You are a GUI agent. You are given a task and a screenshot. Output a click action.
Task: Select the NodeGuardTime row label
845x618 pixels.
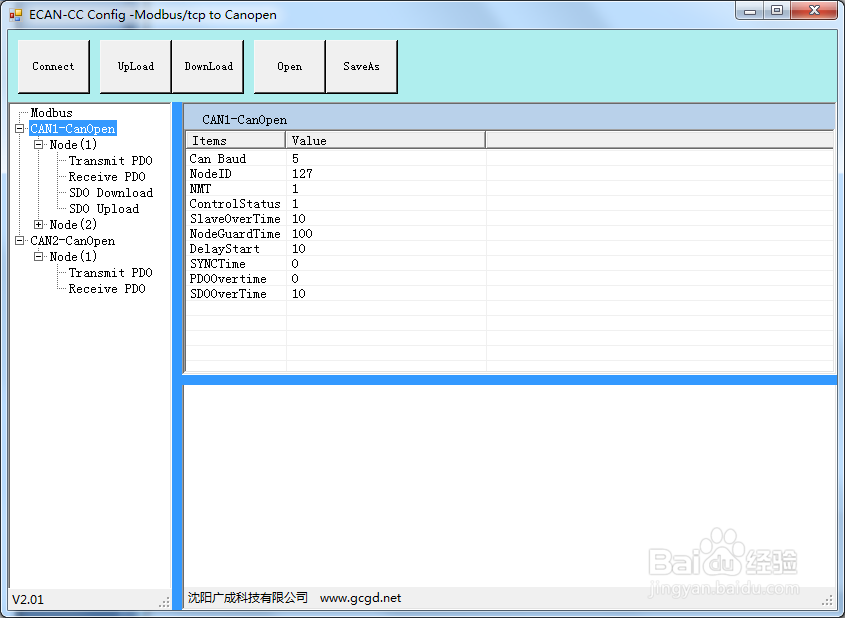pos(235,234)
